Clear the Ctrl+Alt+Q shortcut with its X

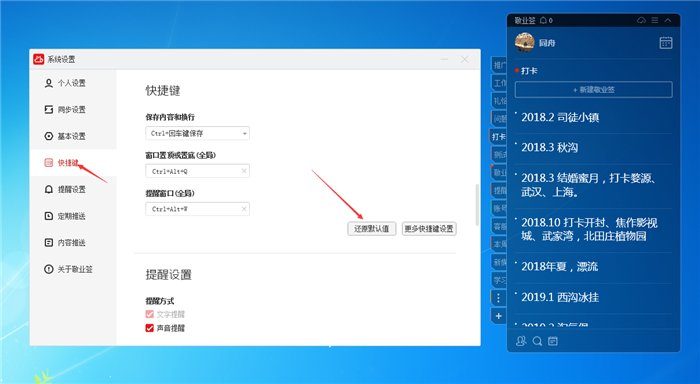click(x=244, y=171)
